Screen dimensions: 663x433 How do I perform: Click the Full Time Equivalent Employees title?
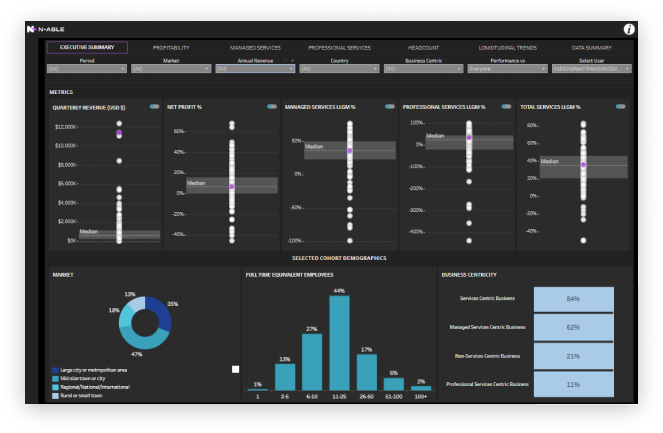(289, 275)
